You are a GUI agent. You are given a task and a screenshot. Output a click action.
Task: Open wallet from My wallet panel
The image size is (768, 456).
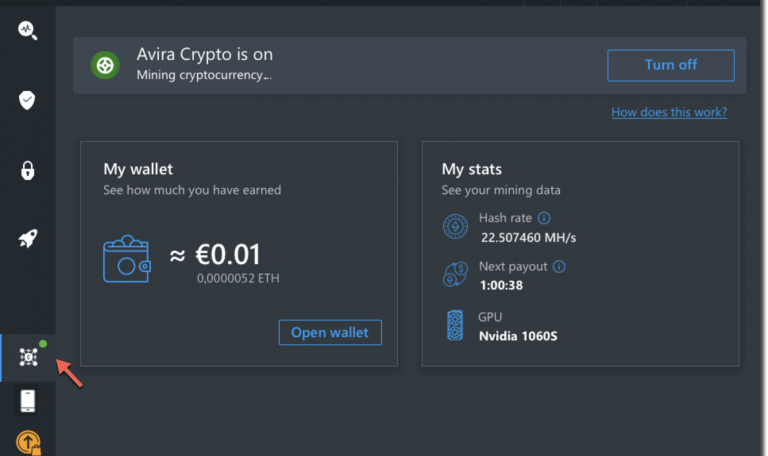329,332
